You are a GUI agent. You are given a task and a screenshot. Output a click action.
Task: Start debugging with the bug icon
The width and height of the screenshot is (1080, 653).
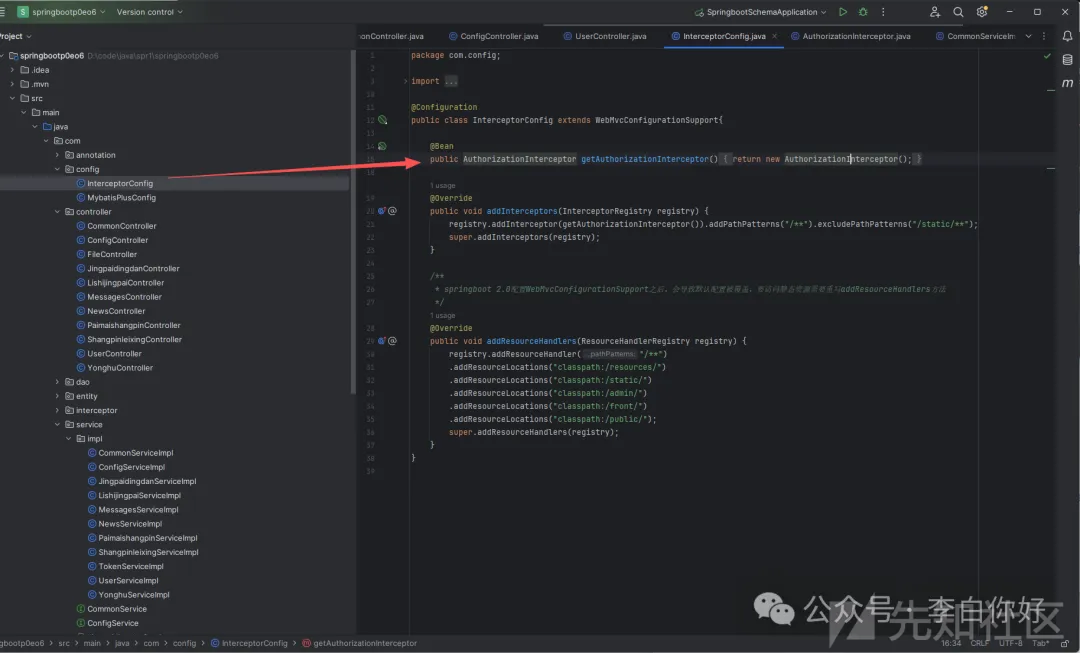click(x=863, y=12)
